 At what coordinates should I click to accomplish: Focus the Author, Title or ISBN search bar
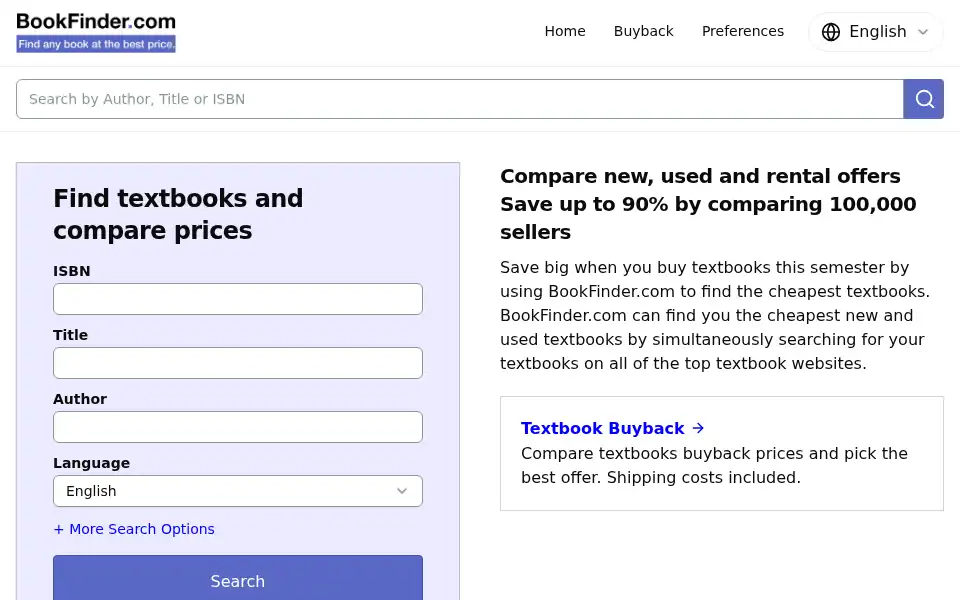click(x=460, y=99)
